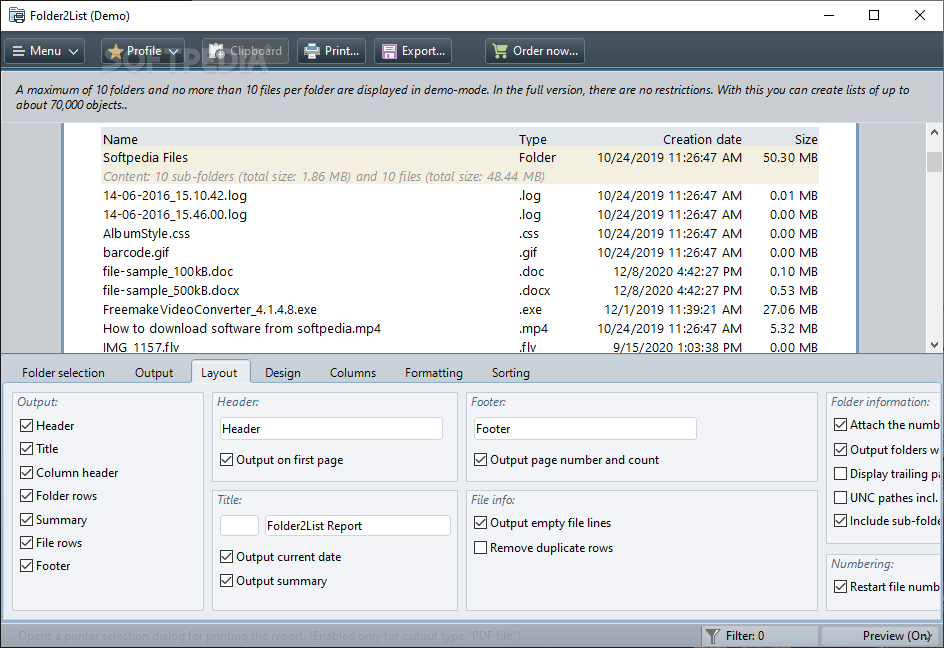Viewport: 944px width, 648px height.
Task: Click the Header text input field
Action: tap(331, 429)
